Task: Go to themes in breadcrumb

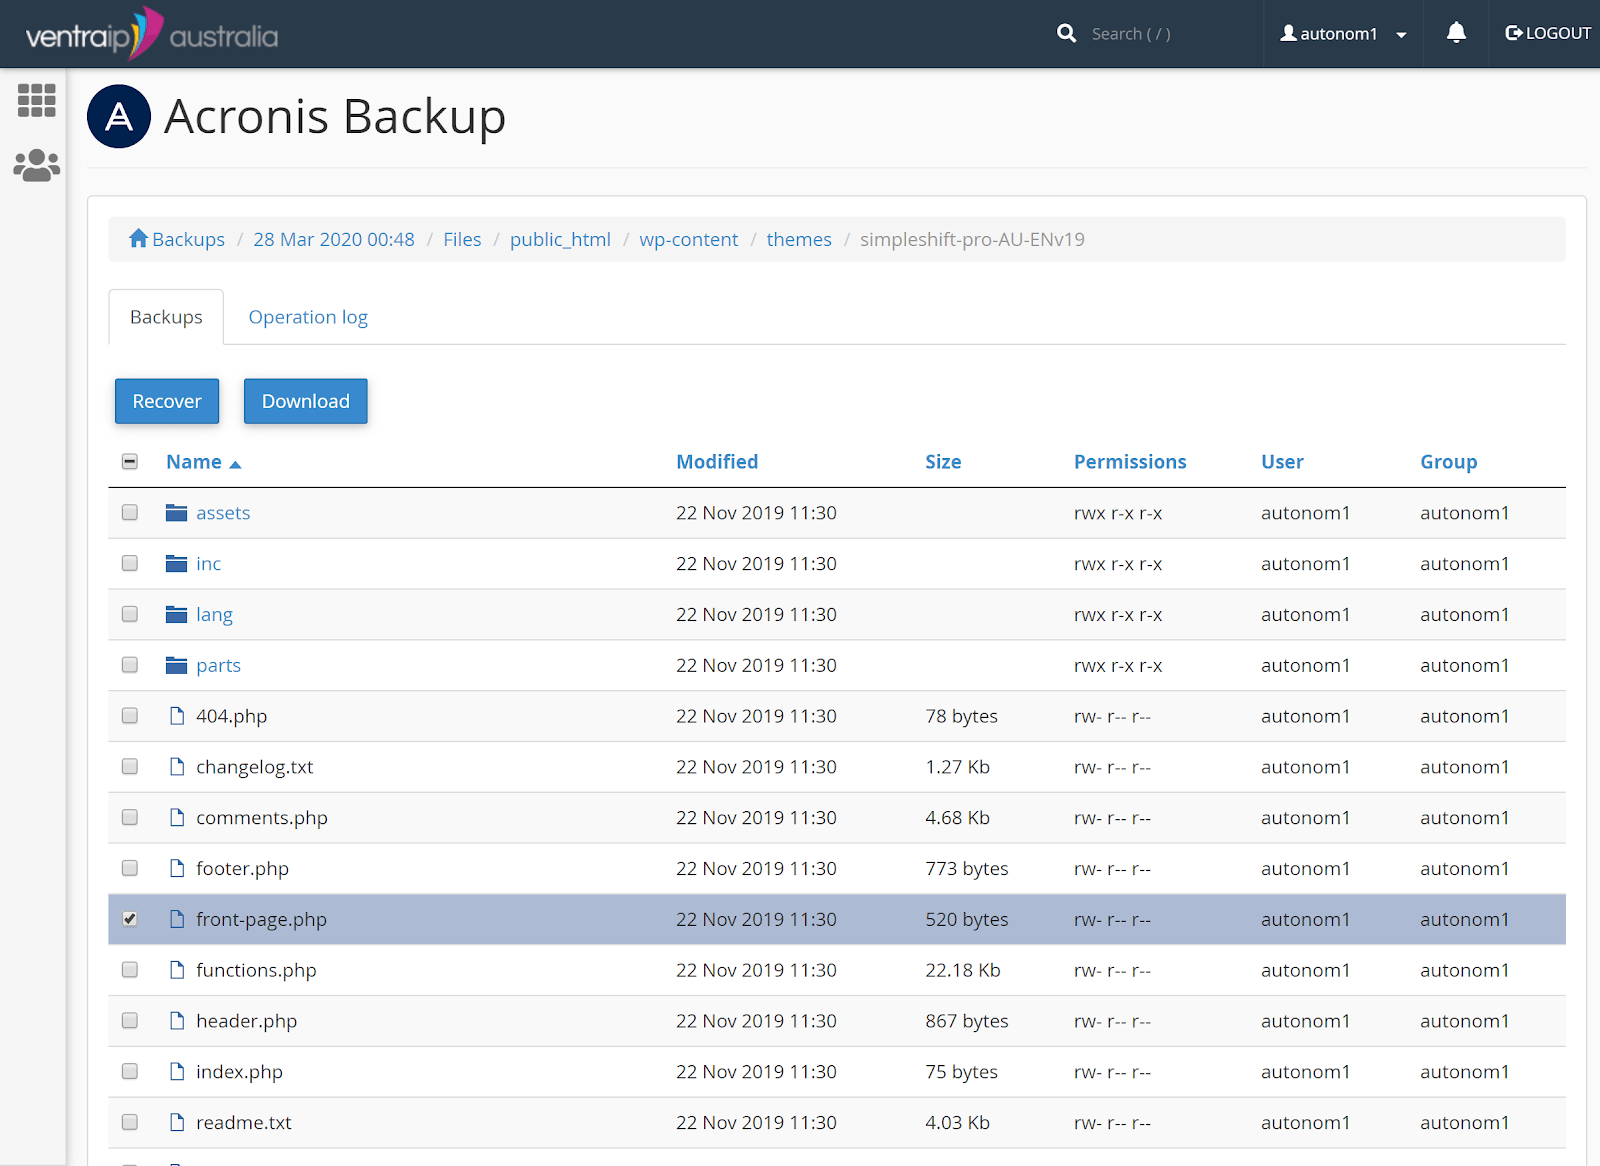Action: 799,239
